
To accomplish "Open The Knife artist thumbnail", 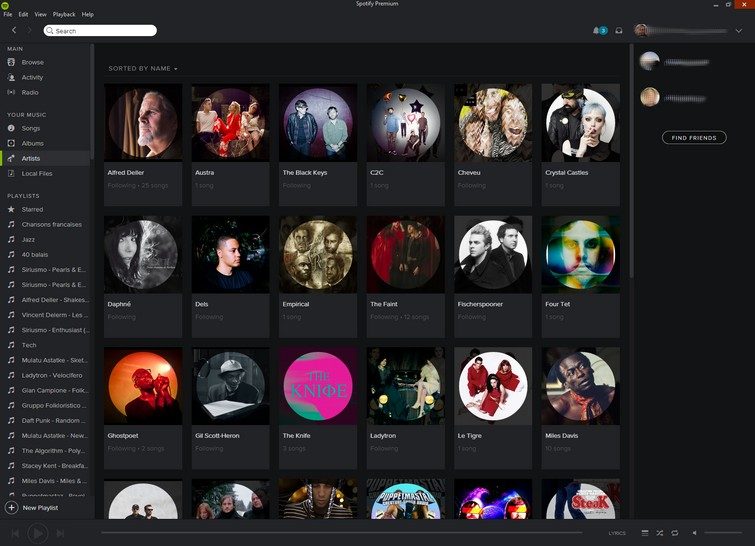I will point(318,386).
